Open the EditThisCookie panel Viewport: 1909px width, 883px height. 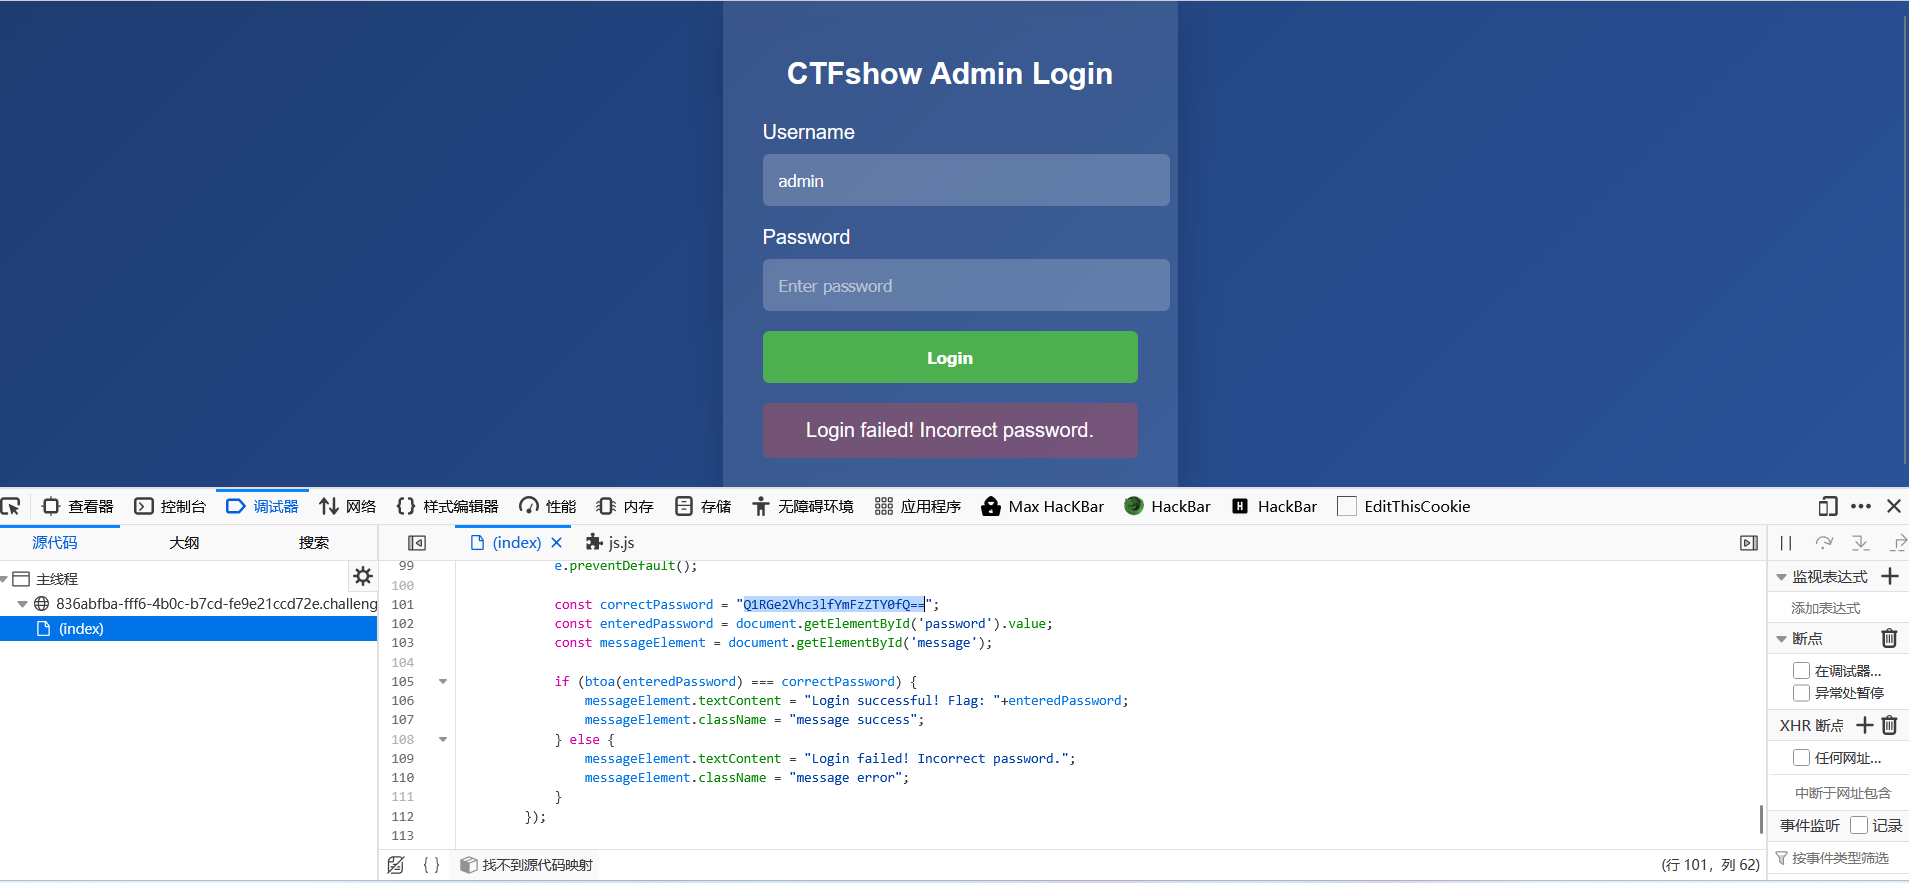pos(1404,506)
